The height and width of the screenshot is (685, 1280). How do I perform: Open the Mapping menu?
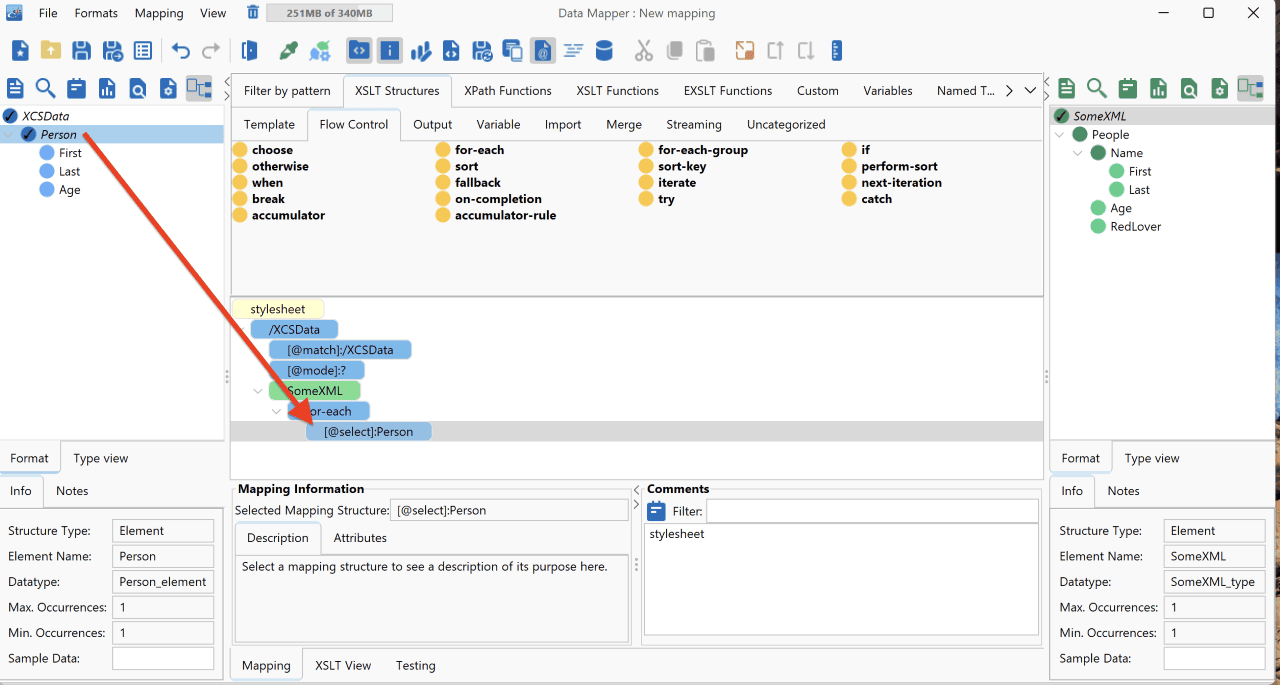[159, 13]
